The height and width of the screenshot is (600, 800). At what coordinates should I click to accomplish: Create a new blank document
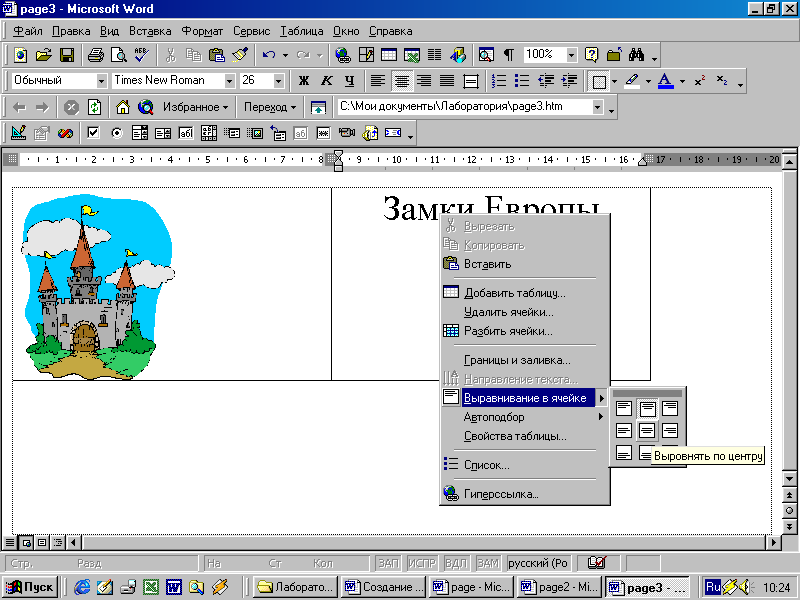pyautogui.click(x=20, y=55)
